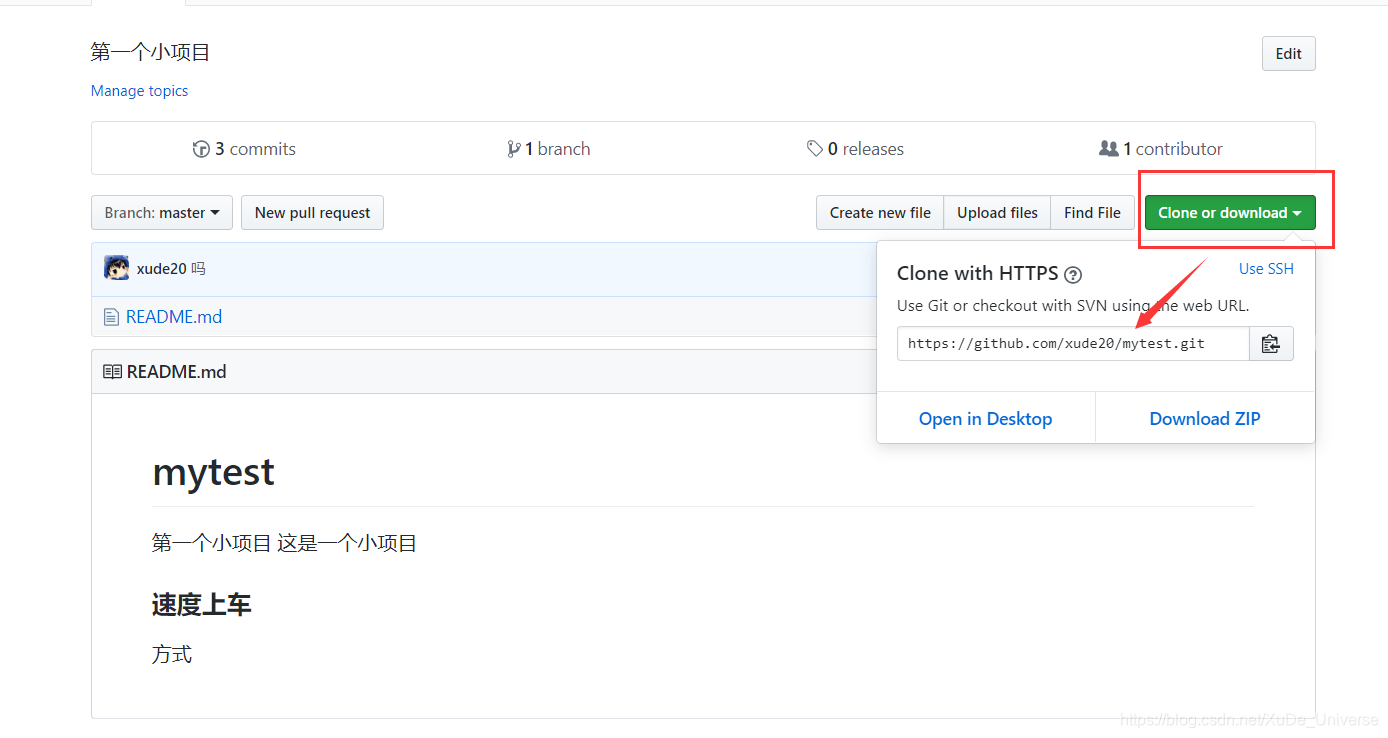This screenshot has height=738, width=1388.
Task: Click the branch icon beside 1 branch
Action: 514,149
